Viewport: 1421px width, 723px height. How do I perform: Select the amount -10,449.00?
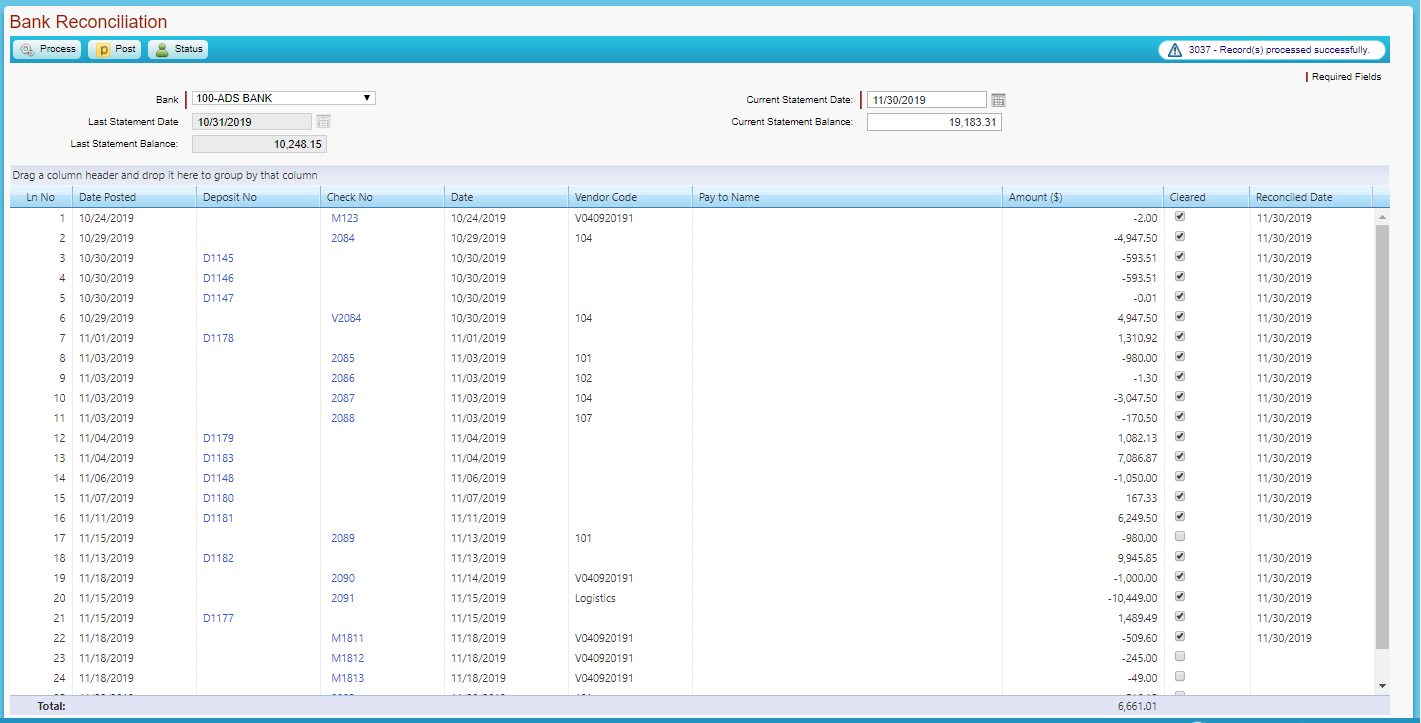coord(1131,598)
